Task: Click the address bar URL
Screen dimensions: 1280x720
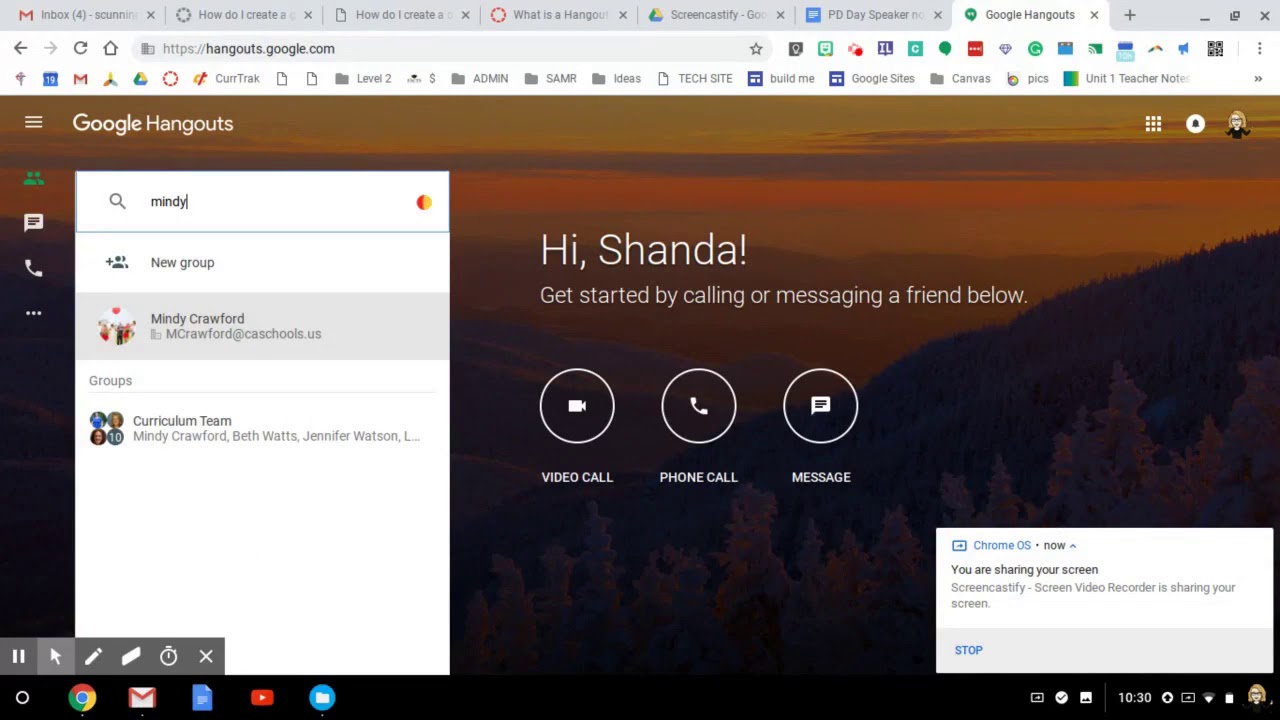Action: [x=248, y=48]
